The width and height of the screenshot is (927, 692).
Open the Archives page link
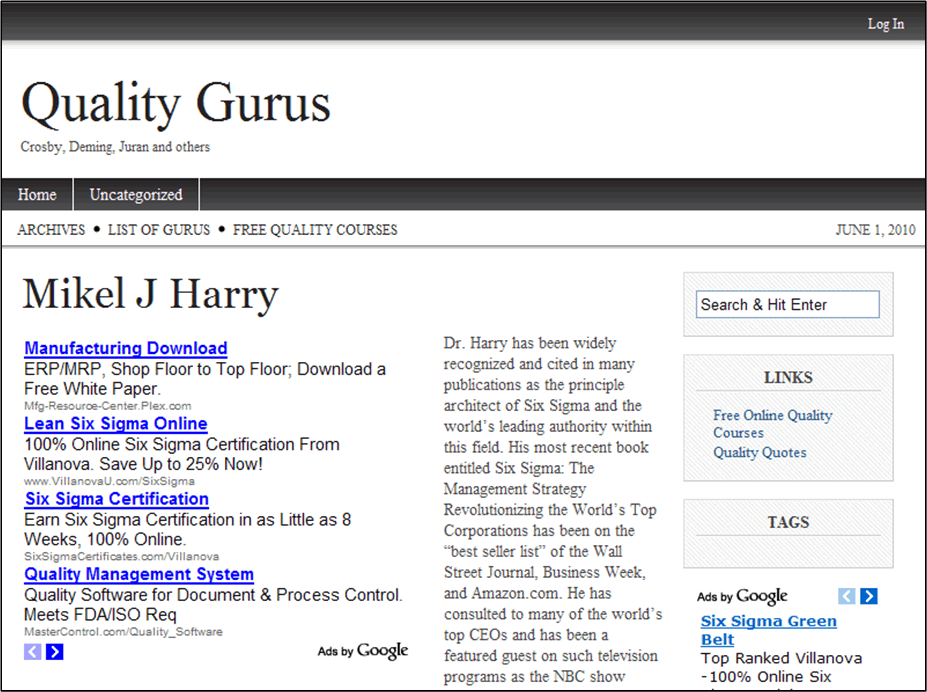click(x=51, y=230)
